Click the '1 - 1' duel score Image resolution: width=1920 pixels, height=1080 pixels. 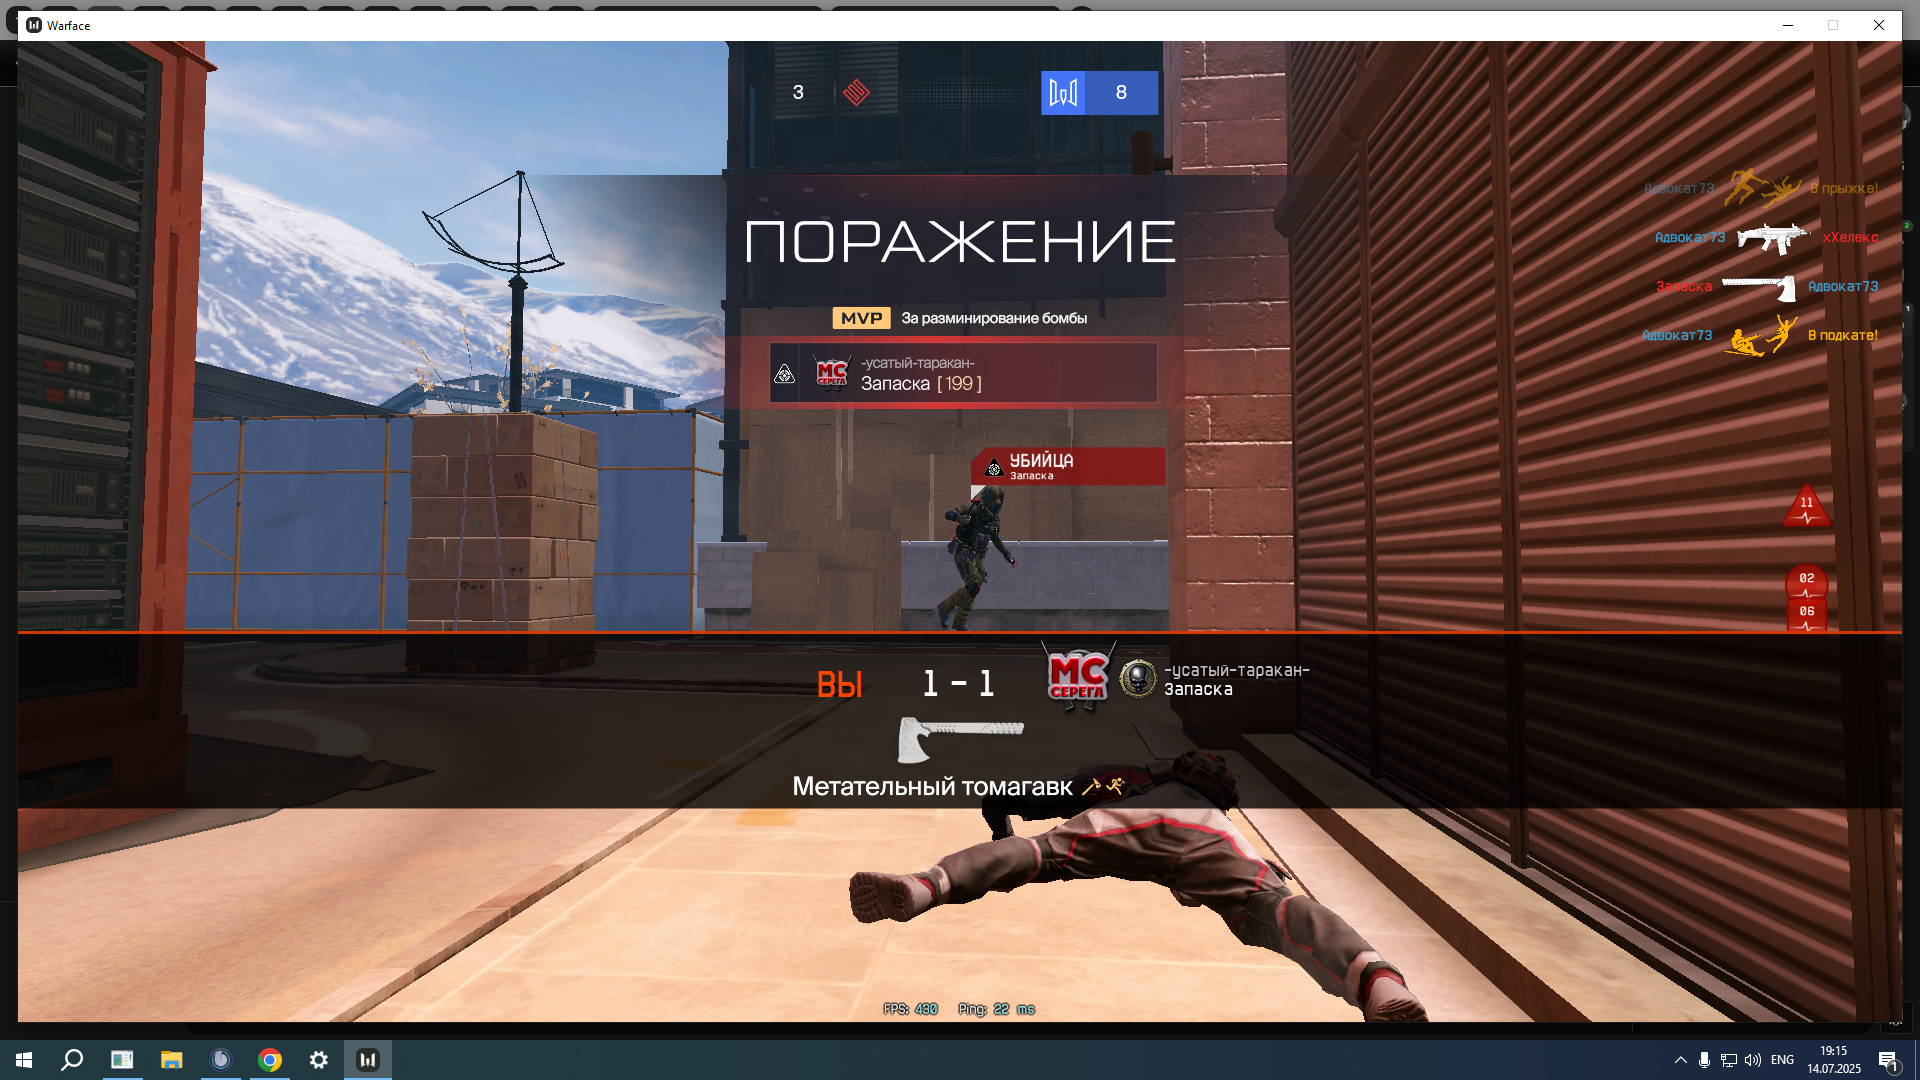pyautogui.click(x=958, y=684)
